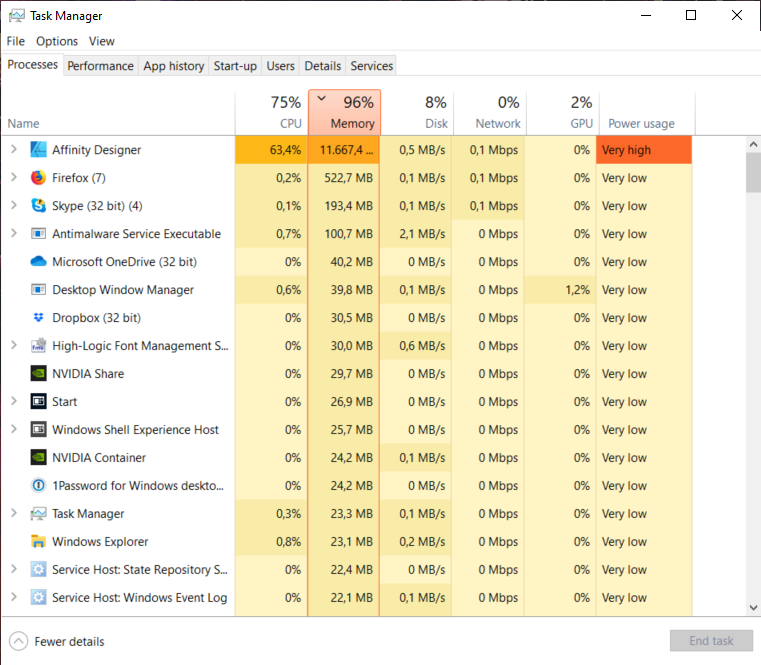Expand Windows Shell Experience Host row
This screenshot has width=761, height=665.
[14, 430]
